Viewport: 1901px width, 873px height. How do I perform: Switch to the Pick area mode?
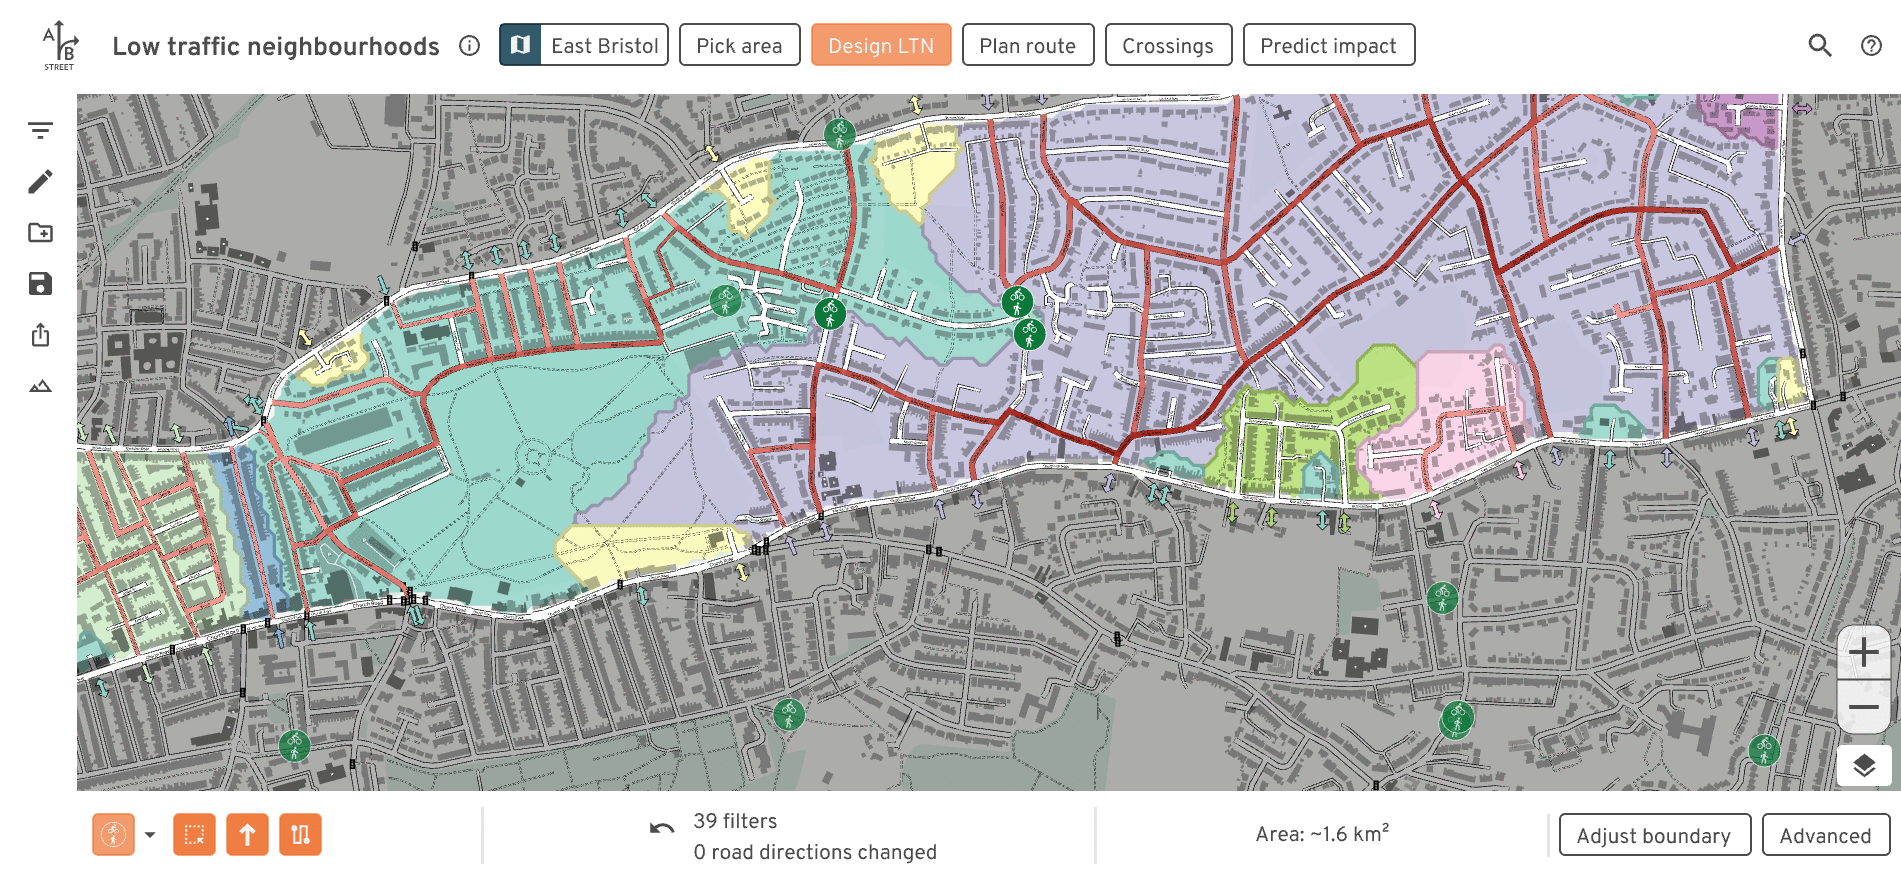point(740,45)
